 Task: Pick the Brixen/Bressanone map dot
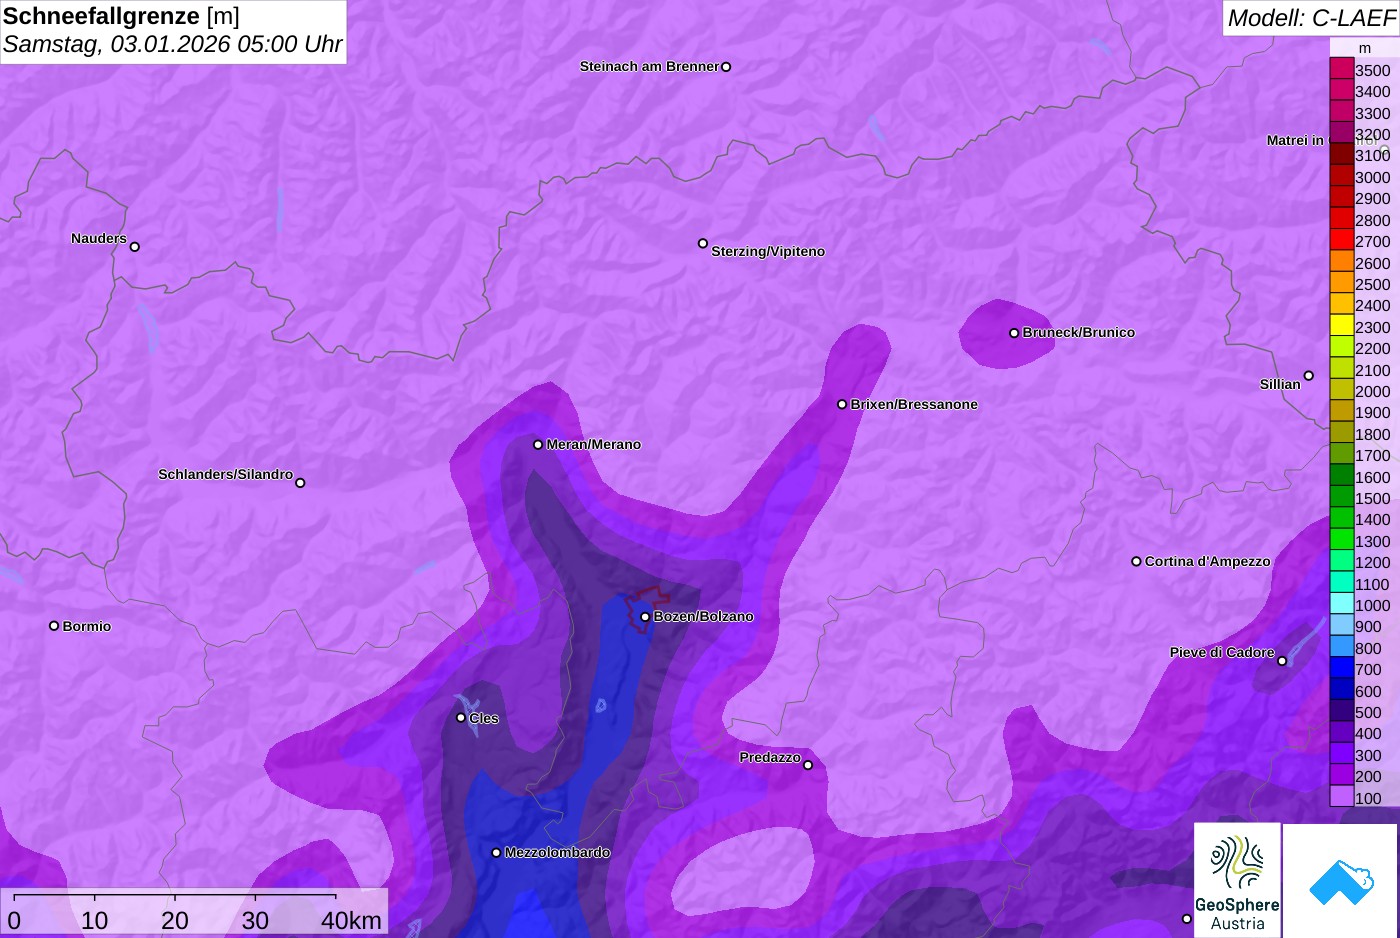[x=842, y=404]
